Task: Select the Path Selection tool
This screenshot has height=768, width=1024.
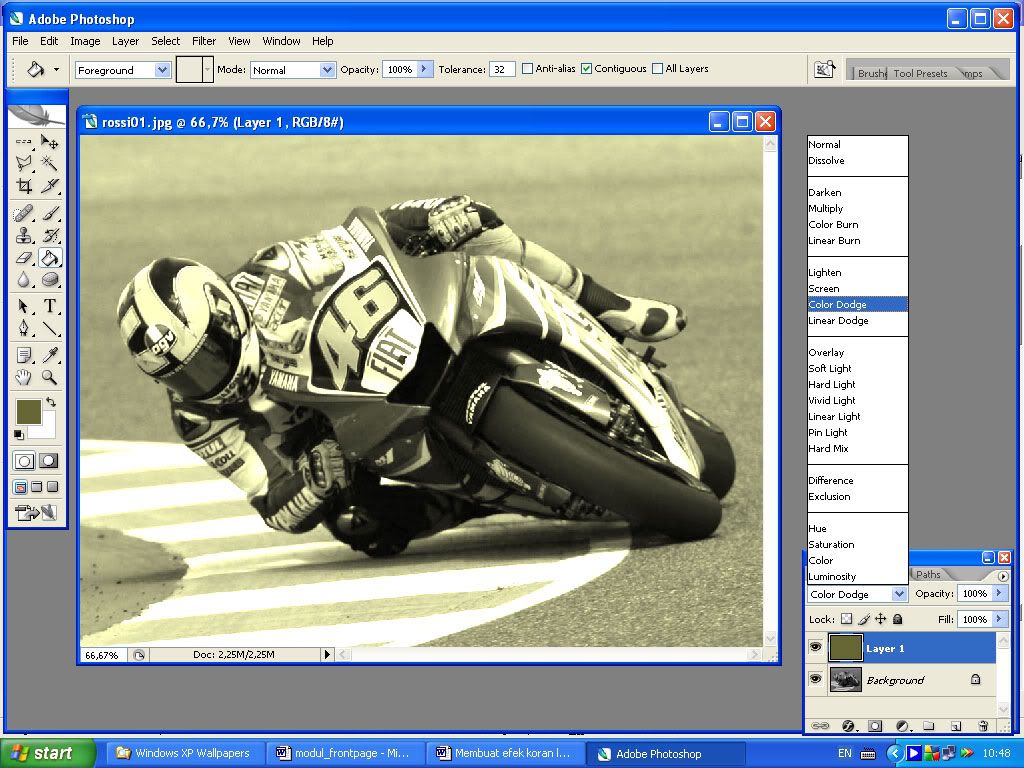Action: [x=24, y=306]
